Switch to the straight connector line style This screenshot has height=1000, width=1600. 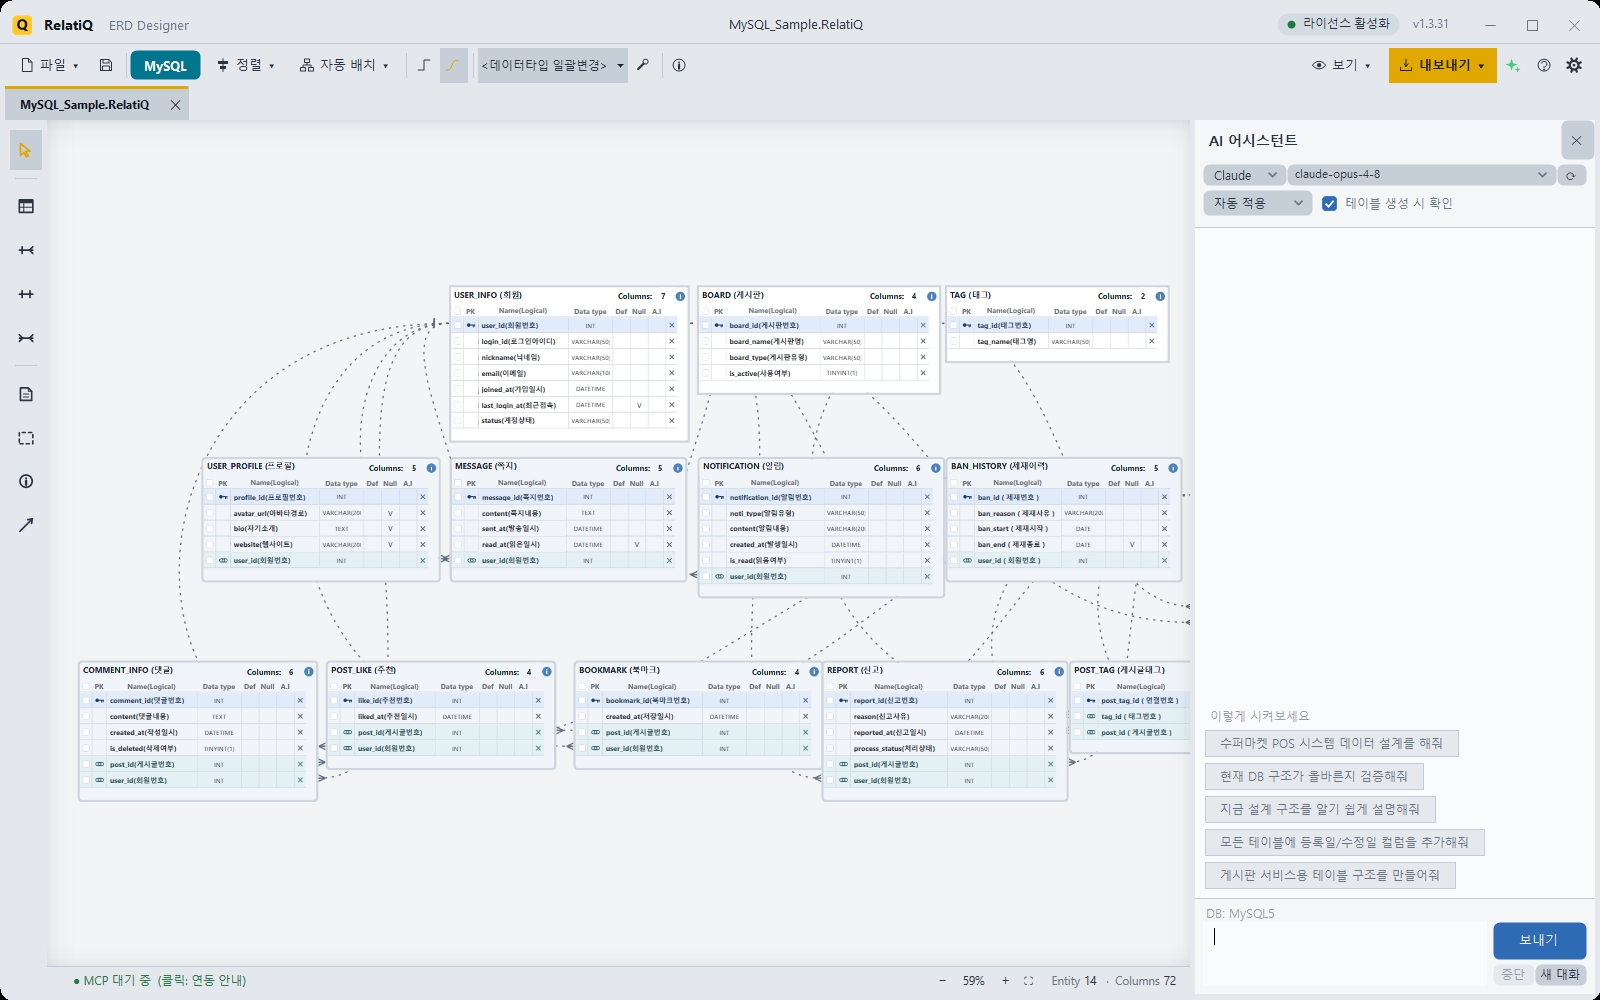[424, 65]
